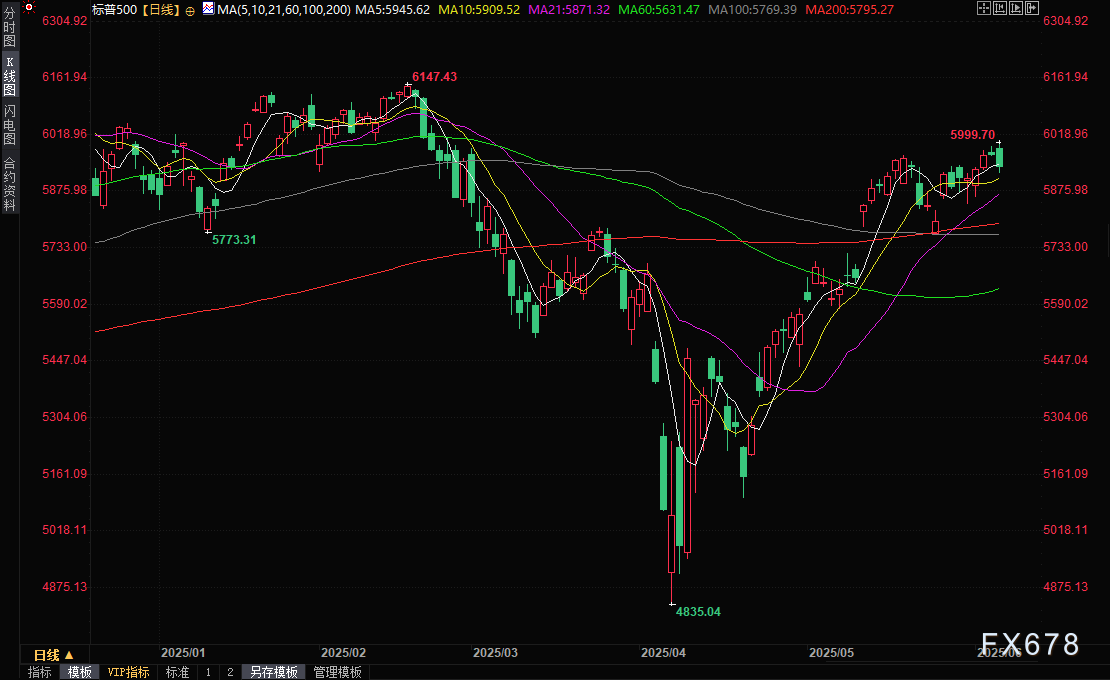This screenshot has height=680, width=1110.
Task: Select the 指标 bottom tab
Action: 40,672
